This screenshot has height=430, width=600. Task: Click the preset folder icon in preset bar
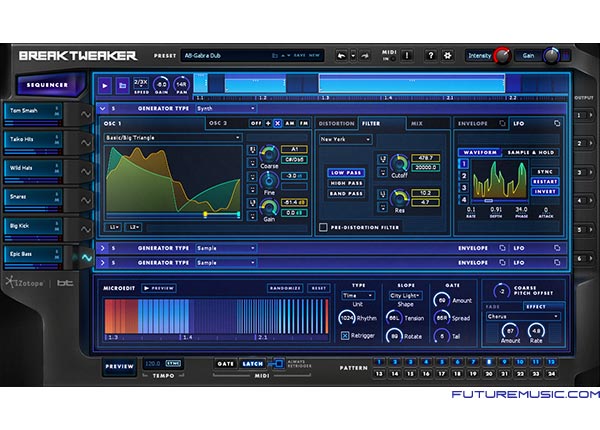tap(274, 55)
